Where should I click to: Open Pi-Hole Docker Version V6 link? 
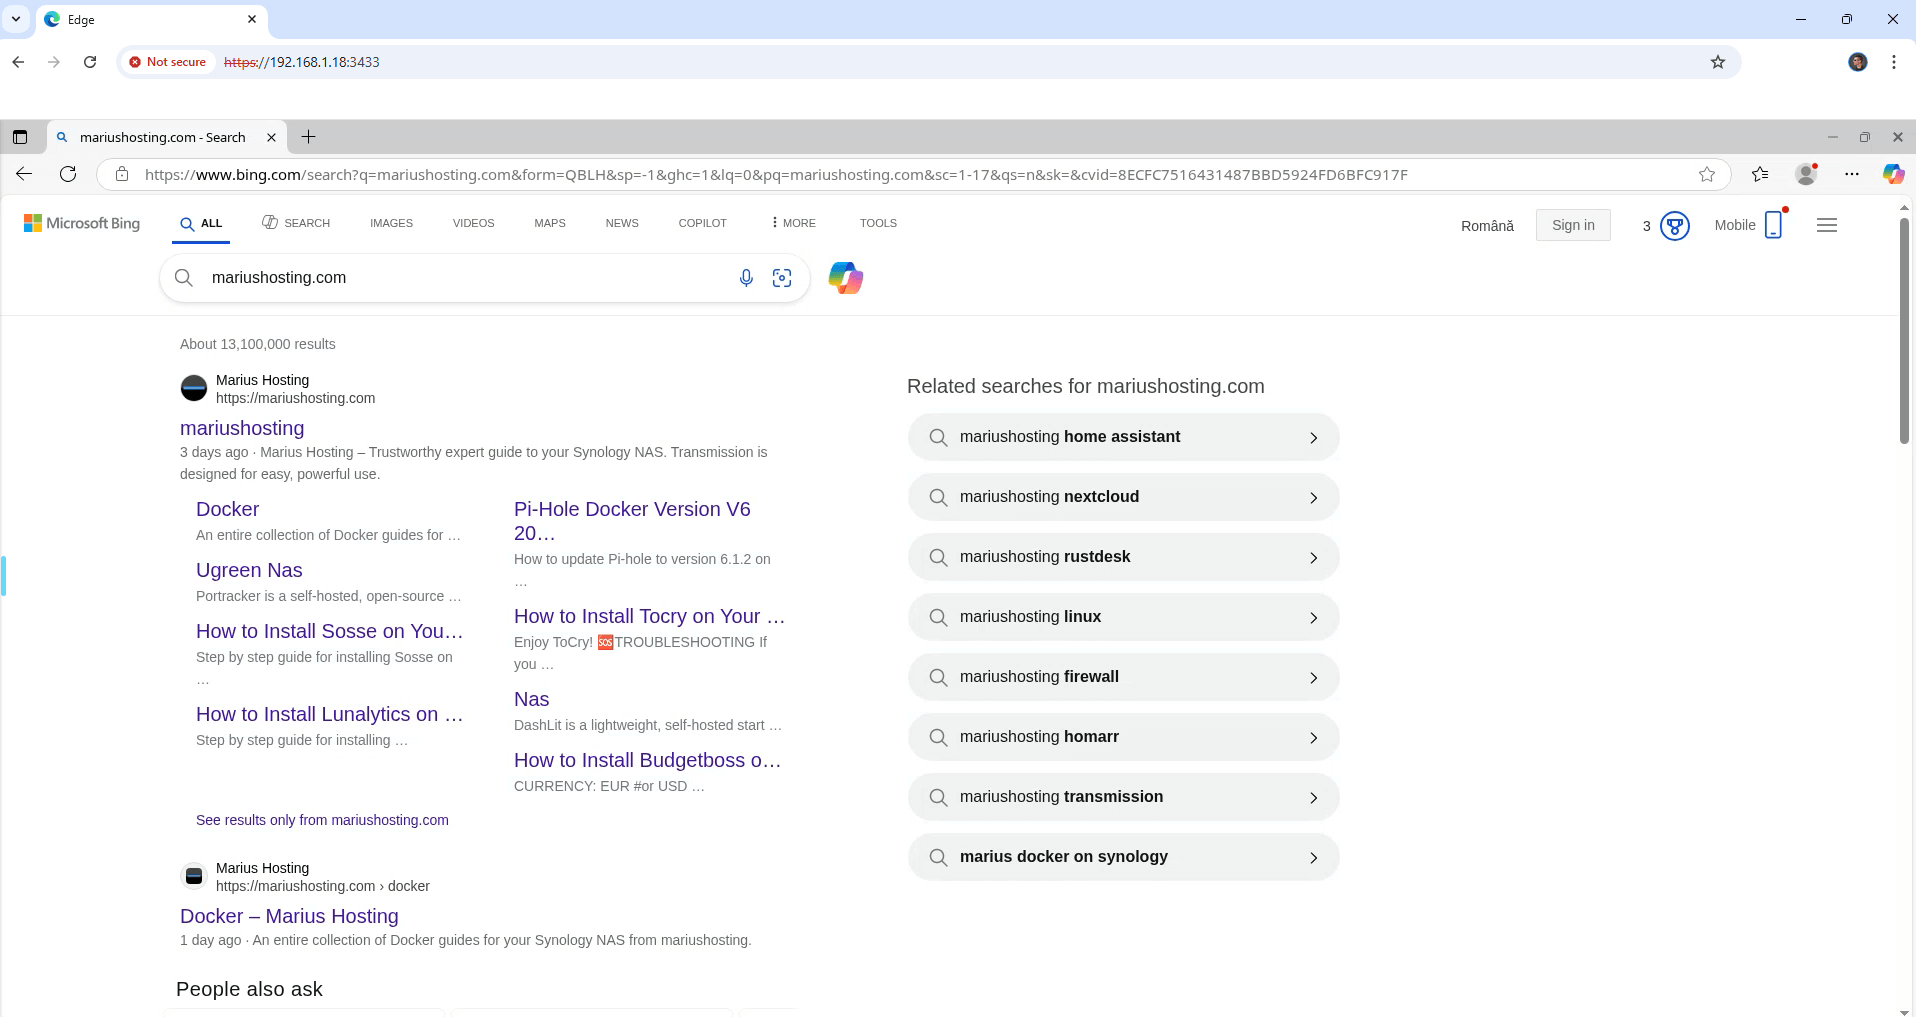[632, 521]
